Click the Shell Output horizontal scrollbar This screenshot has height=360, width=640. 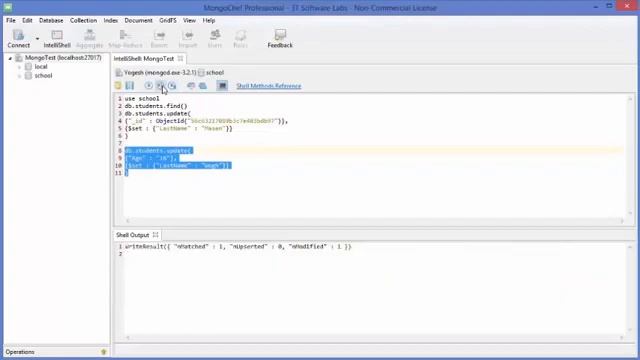pos(375,338)
